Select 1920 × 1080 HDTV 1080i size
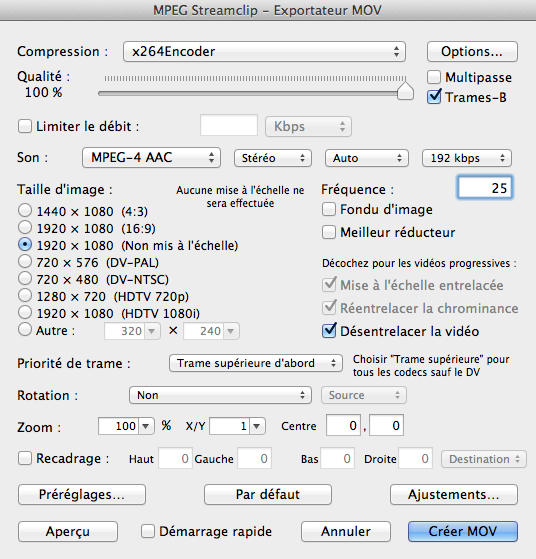Screen dimensions: 536x559 [25, 313]
